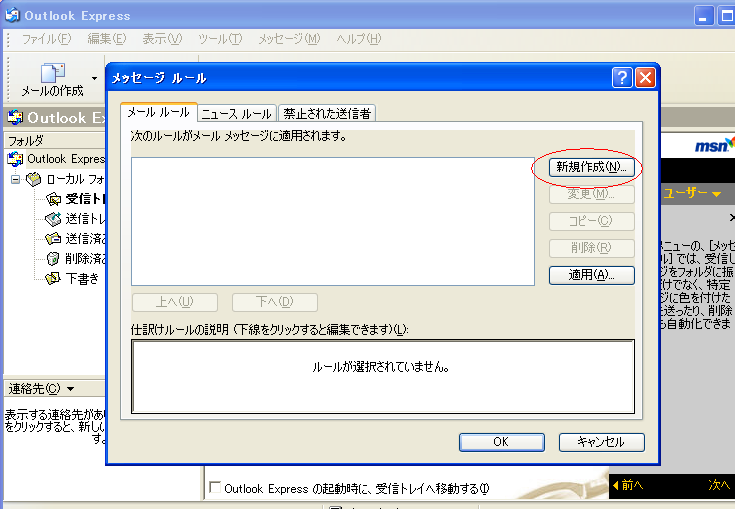Switch to the ニュース ルール tab

237,113
